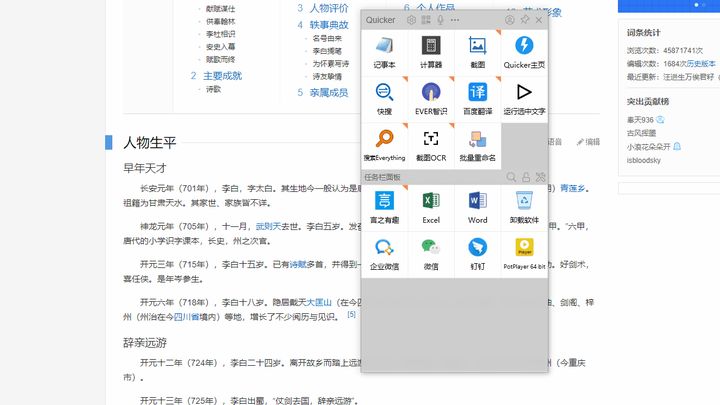This screenshot has height=405, width=720.
Task: Toggle the lock icon in 任务栏面板 bar
Action: 526,177
